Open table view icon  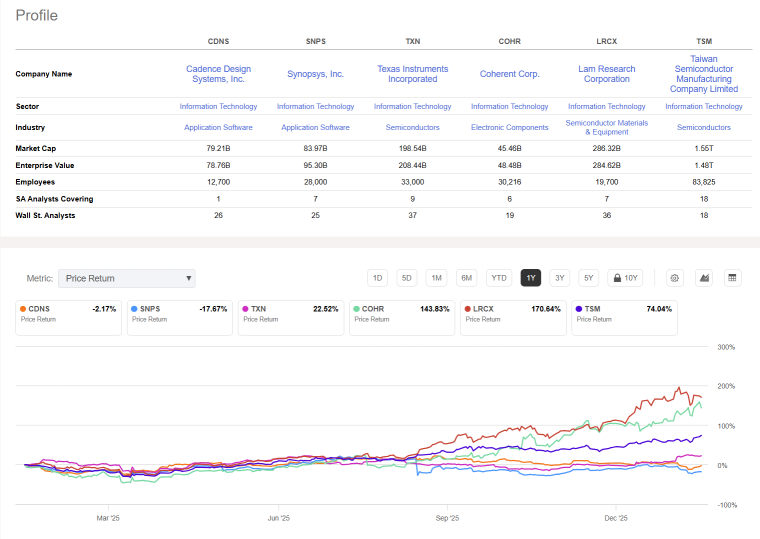click(732, 278)
